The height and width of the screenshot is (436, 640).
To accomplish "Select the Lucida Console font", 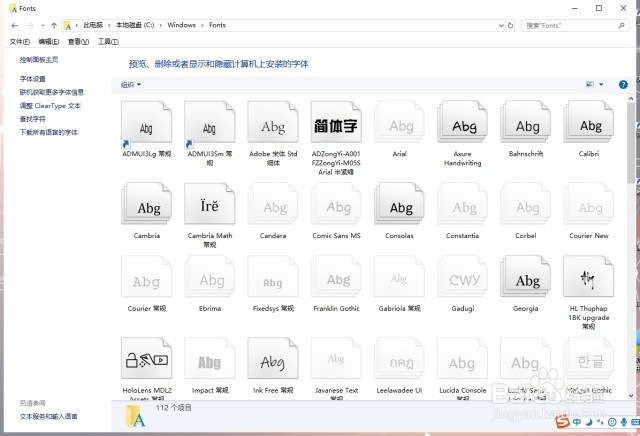I will click(462, 358).
